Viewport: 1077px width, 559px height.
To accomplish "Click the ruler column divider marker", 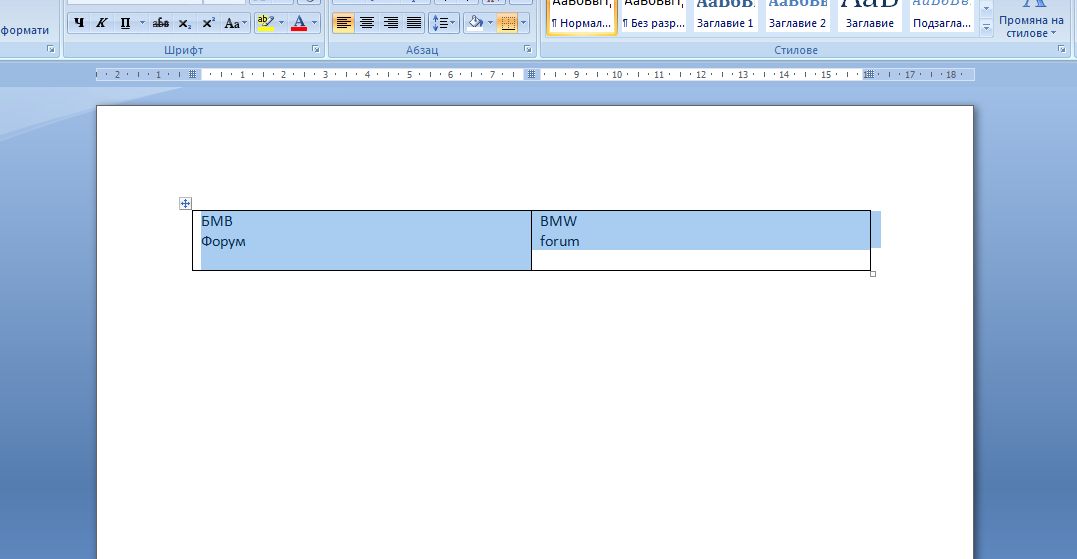I will coord(531,74).
